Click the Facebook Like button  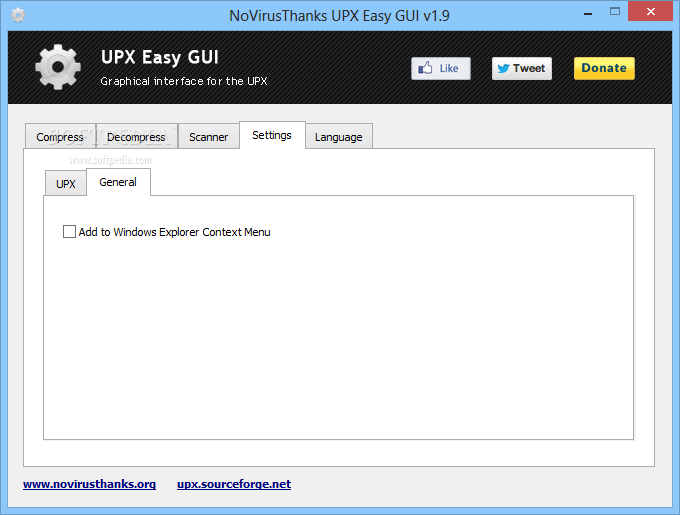(x=441, y=68)
